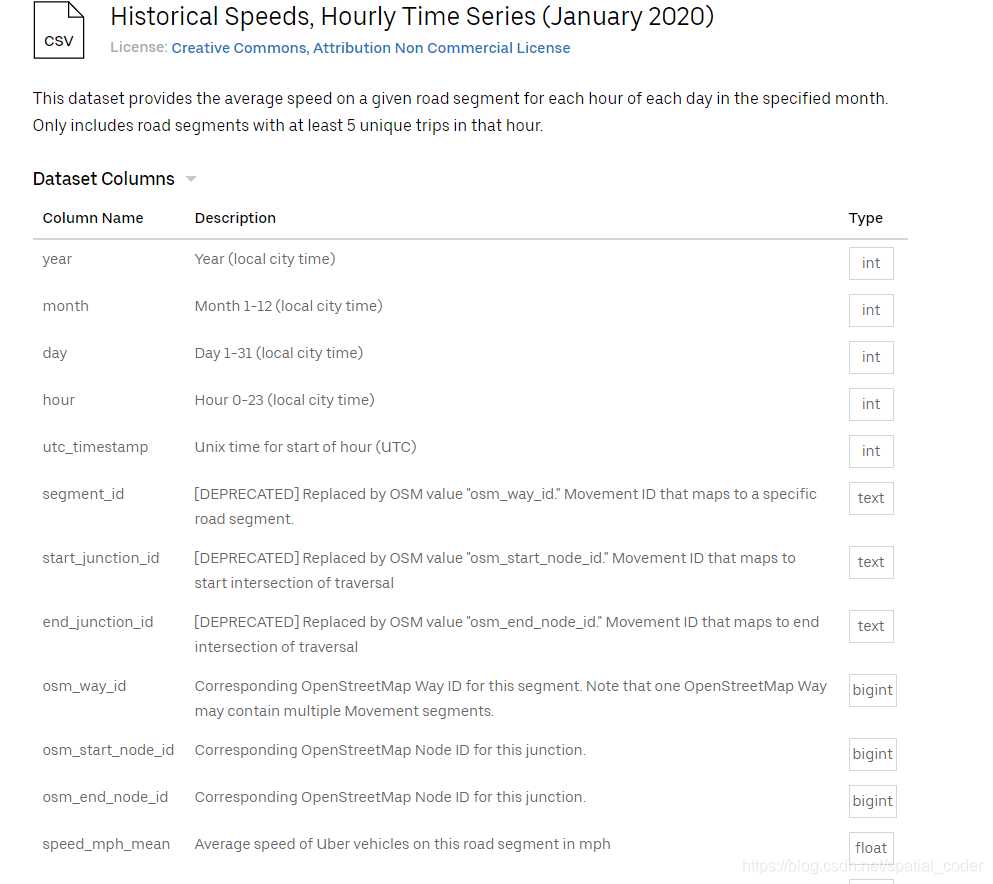993x884 pixels.
Task: Select the 'segment_id' column name
Action: (83, 494)
